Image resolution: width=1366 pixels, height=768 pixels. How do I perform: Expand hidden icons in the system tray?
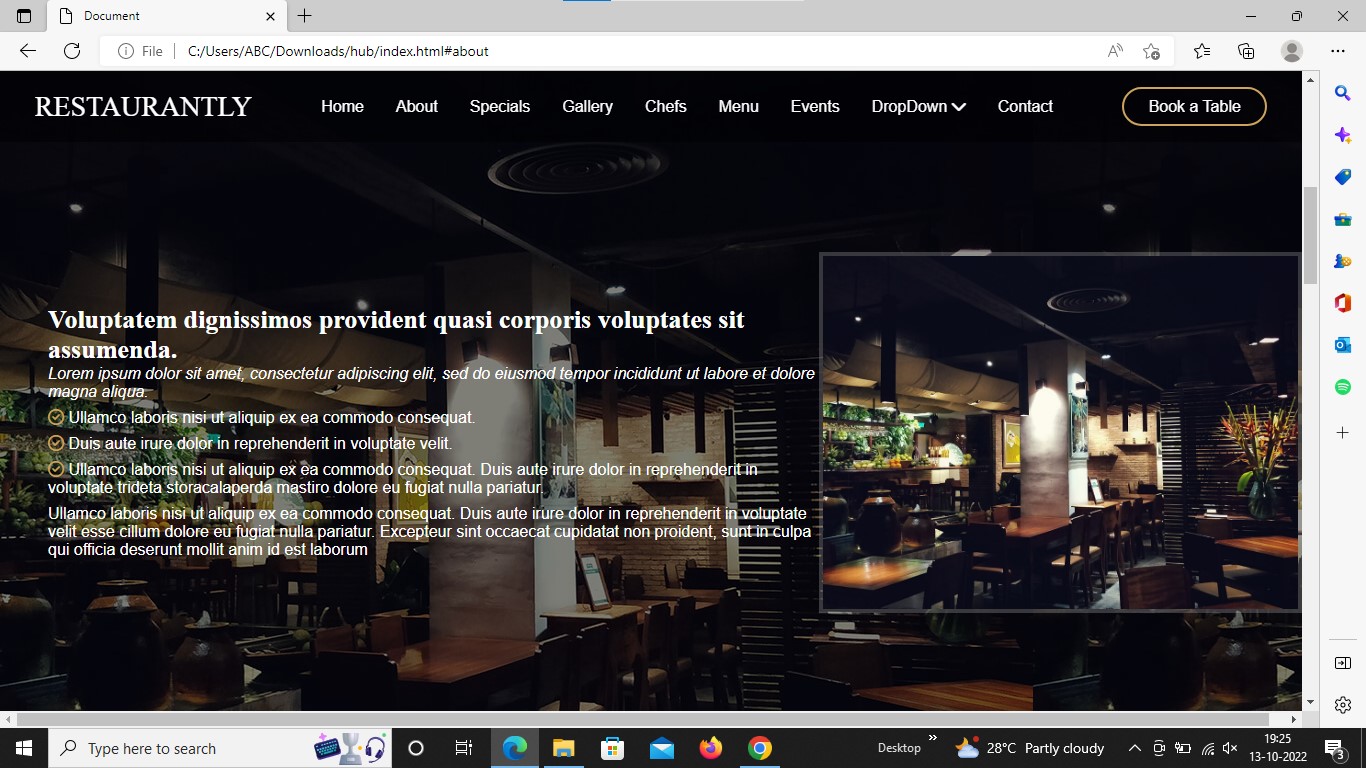1135,748
